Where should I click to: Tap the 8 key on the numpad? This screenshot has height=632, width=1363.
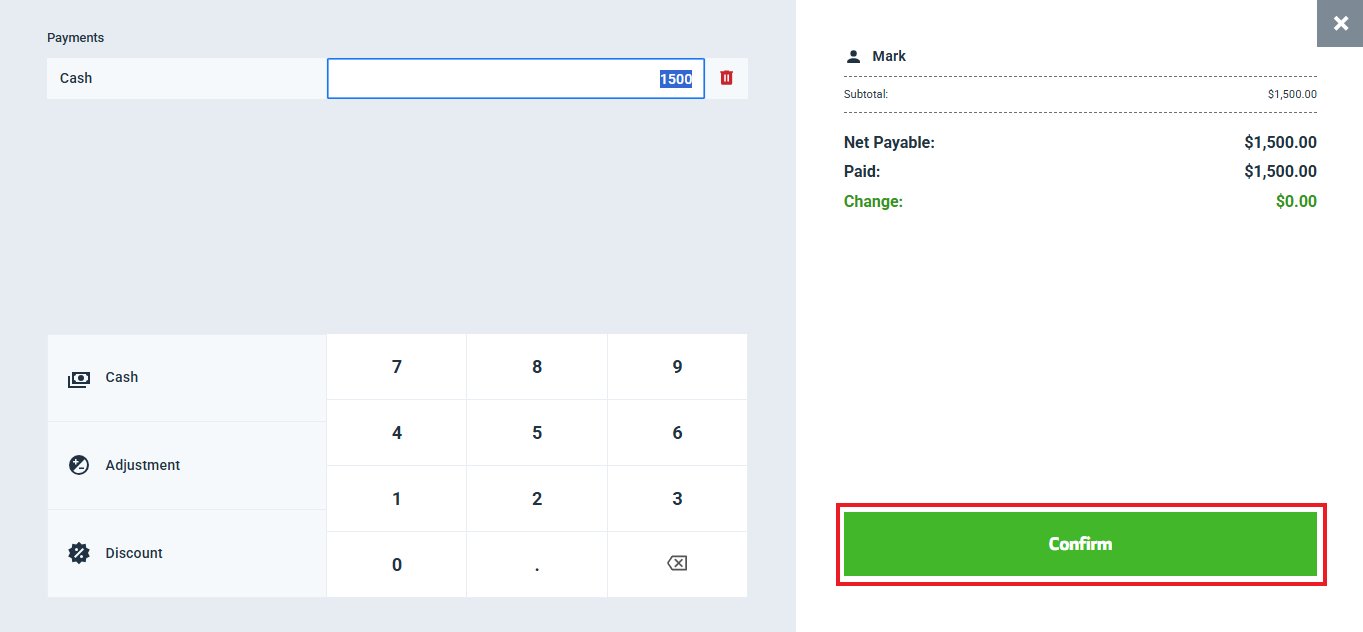(537, 367)
